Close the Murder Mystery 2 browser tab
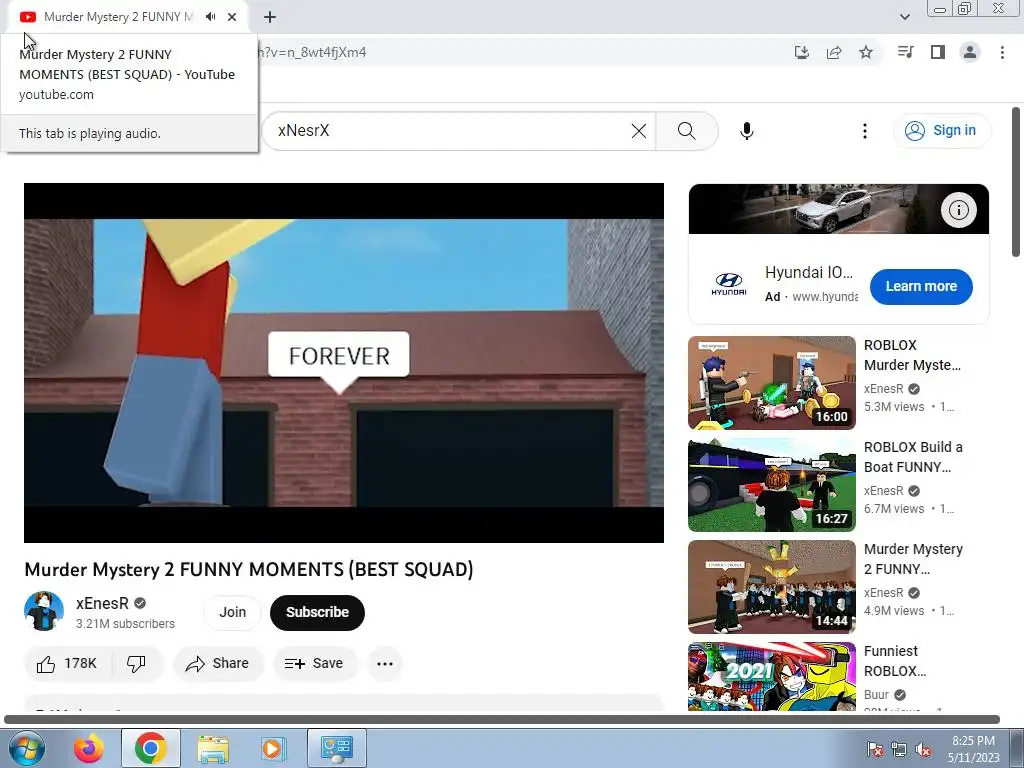The image size is (1024, 768). click(x=232, y=17)
